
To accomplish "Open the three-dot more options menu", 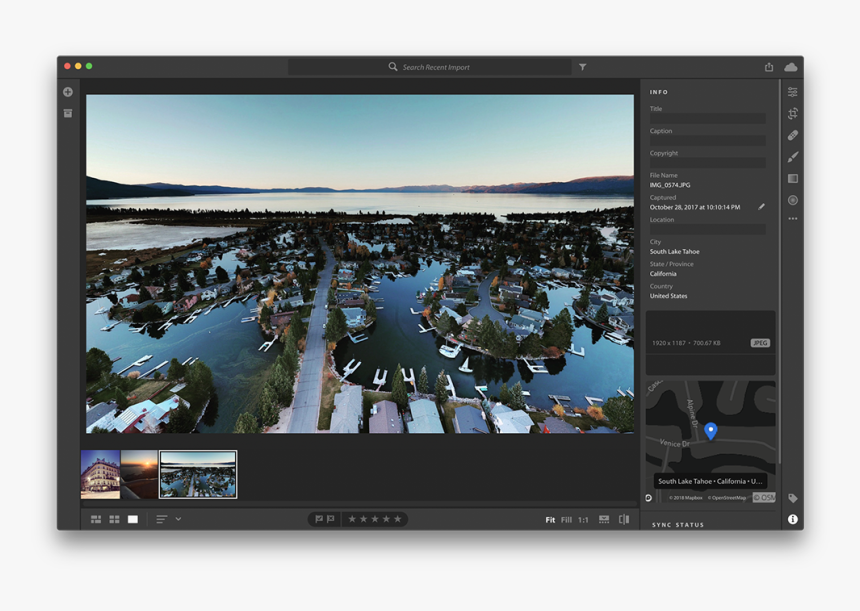I will click(793, 219).
